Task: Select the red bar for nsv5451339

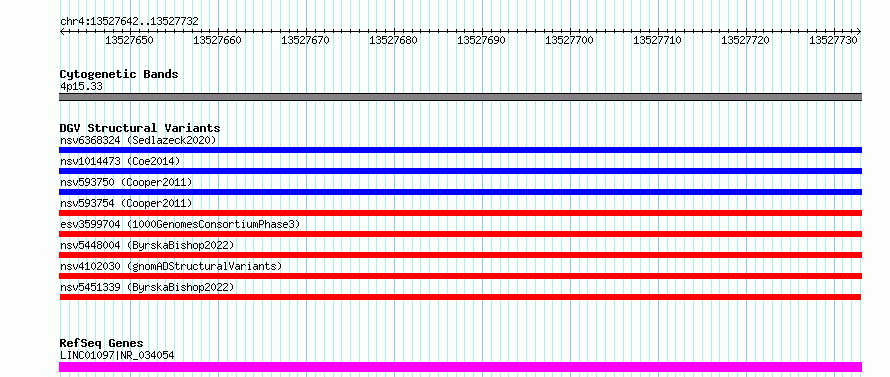Action: point(460,297)
